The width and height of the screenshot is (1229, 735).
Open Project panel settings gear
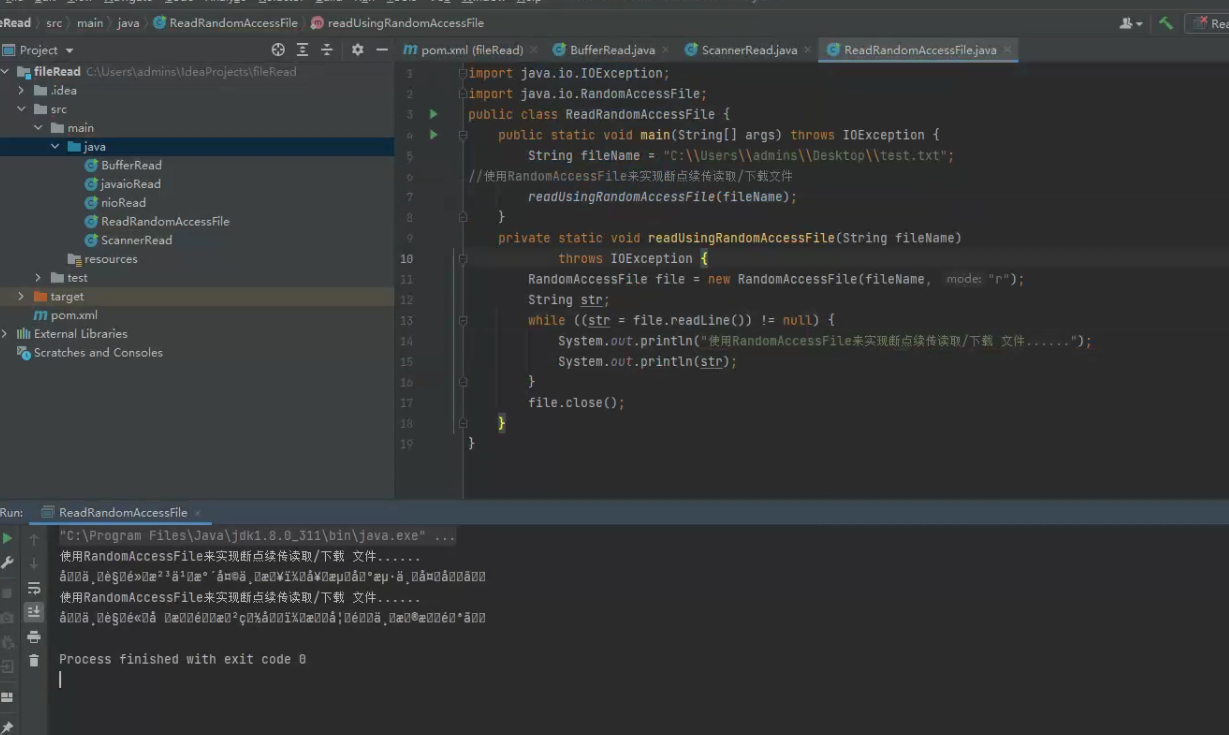pyautogui.click(x=357, y=50)
